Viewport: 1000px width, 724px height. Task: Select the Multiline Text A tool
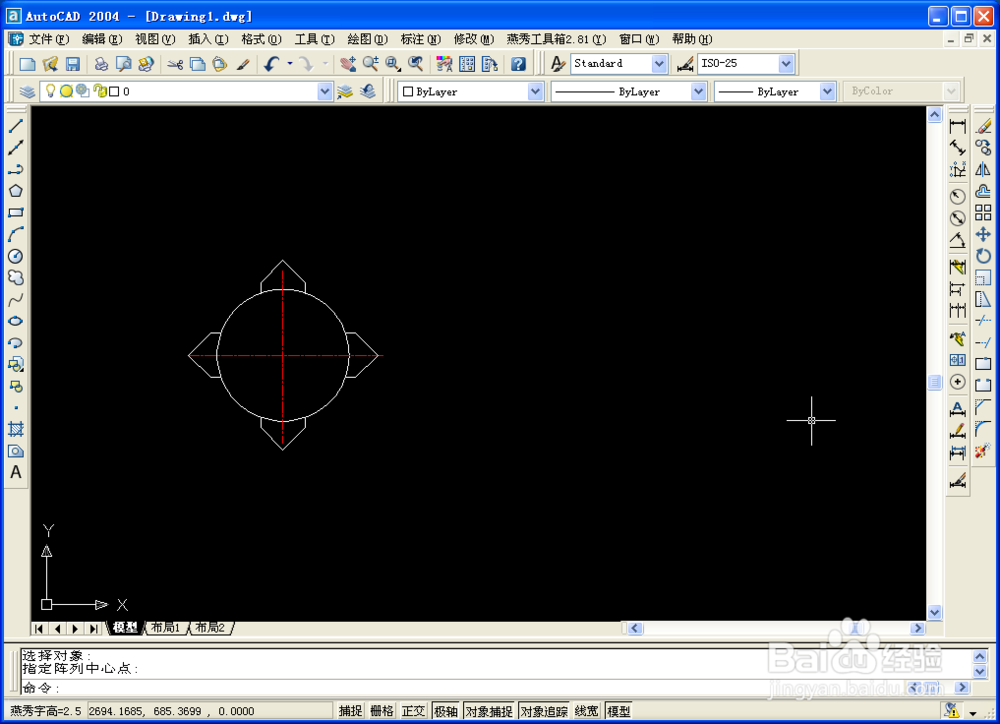tap(16, 472)
